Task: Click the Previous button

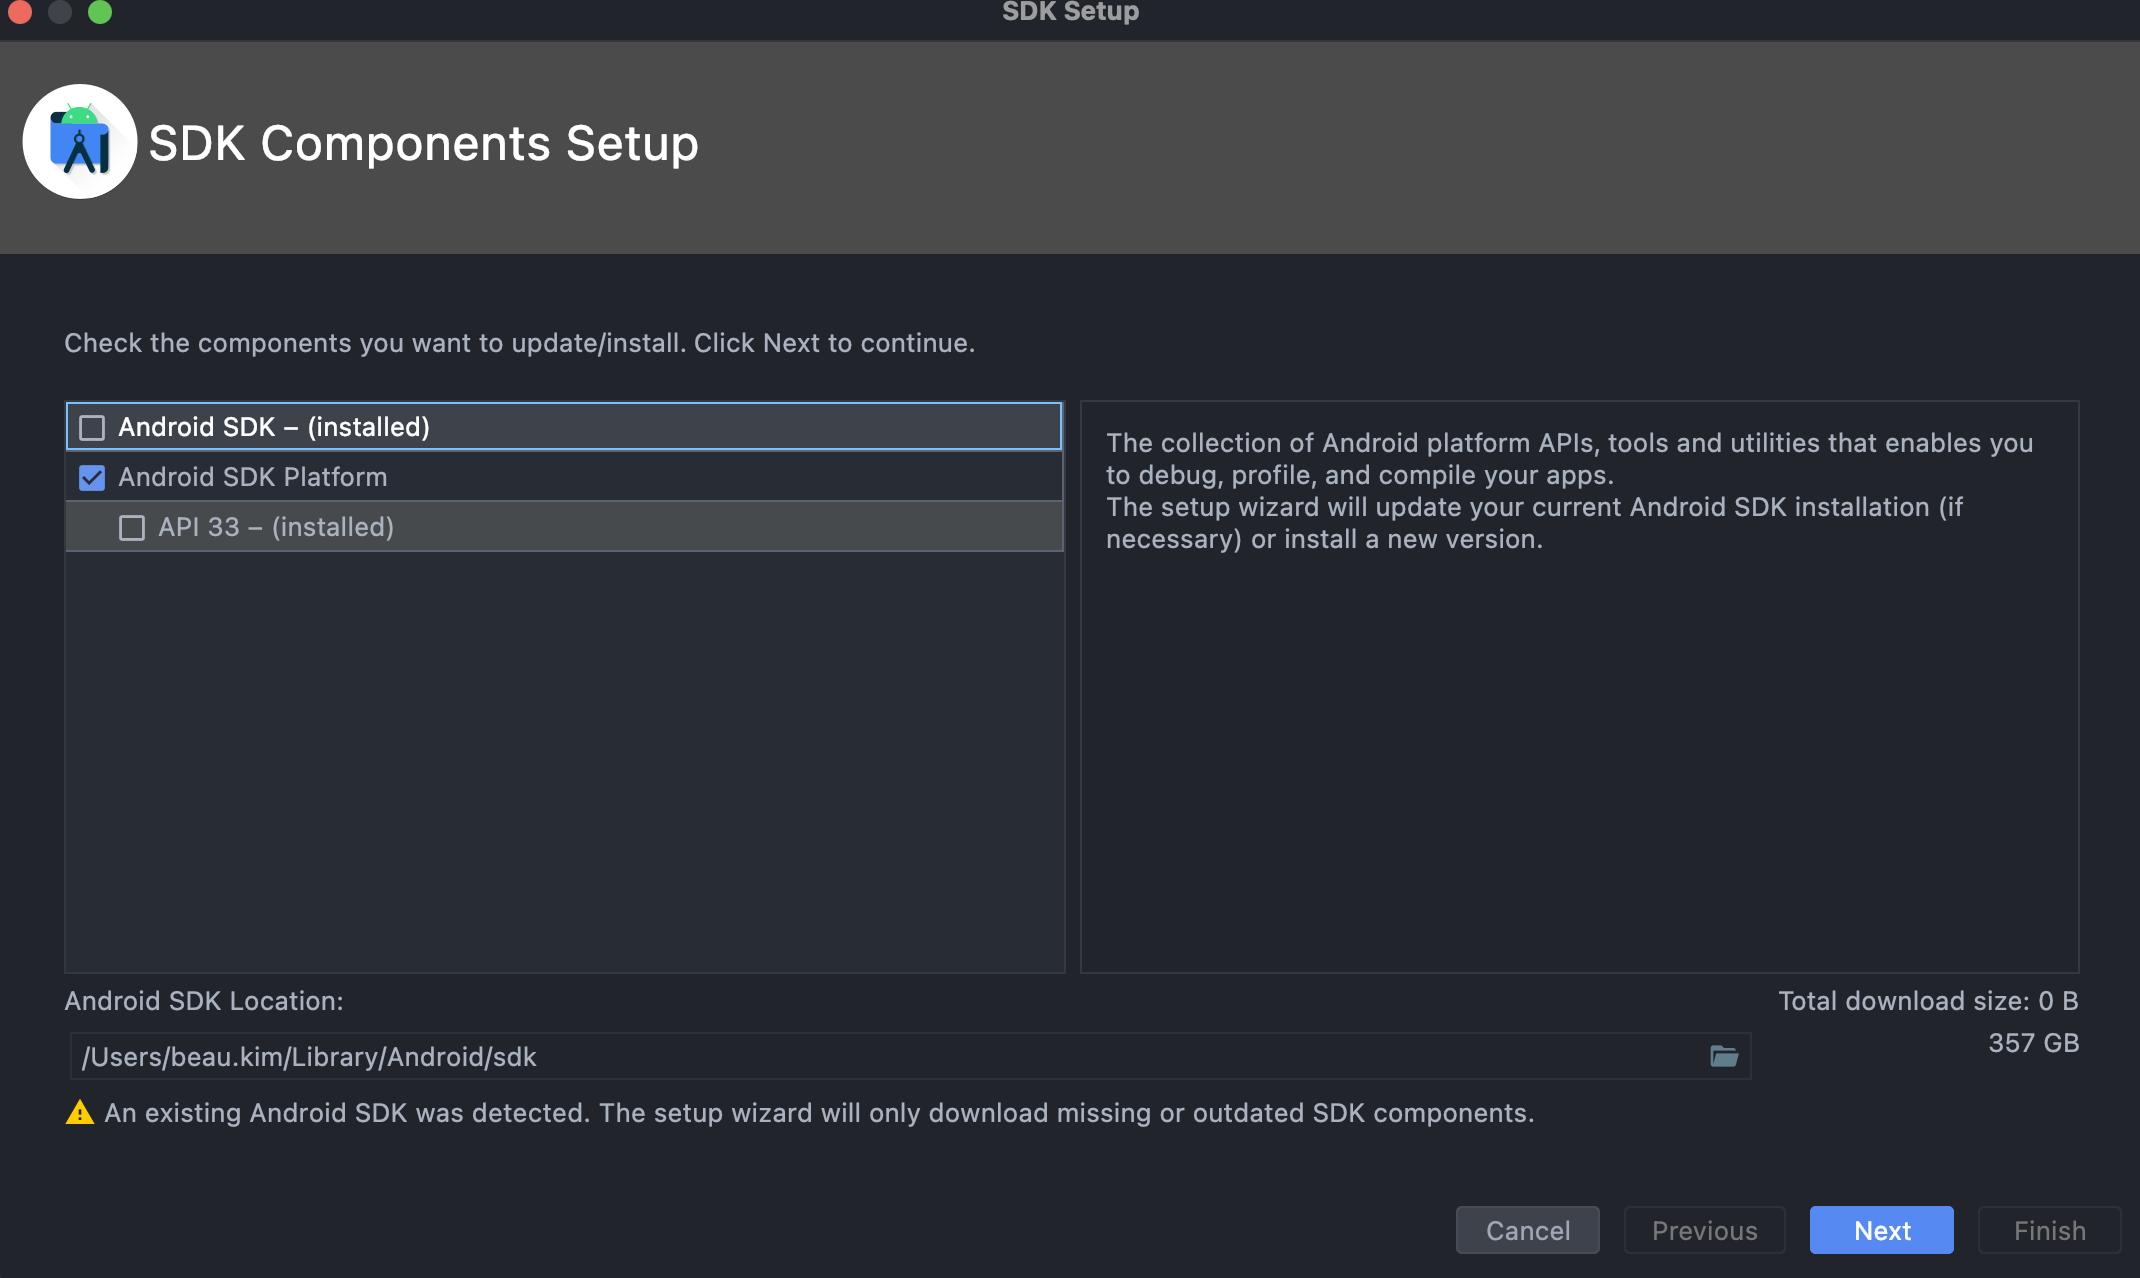Action: [1704, 1230]
